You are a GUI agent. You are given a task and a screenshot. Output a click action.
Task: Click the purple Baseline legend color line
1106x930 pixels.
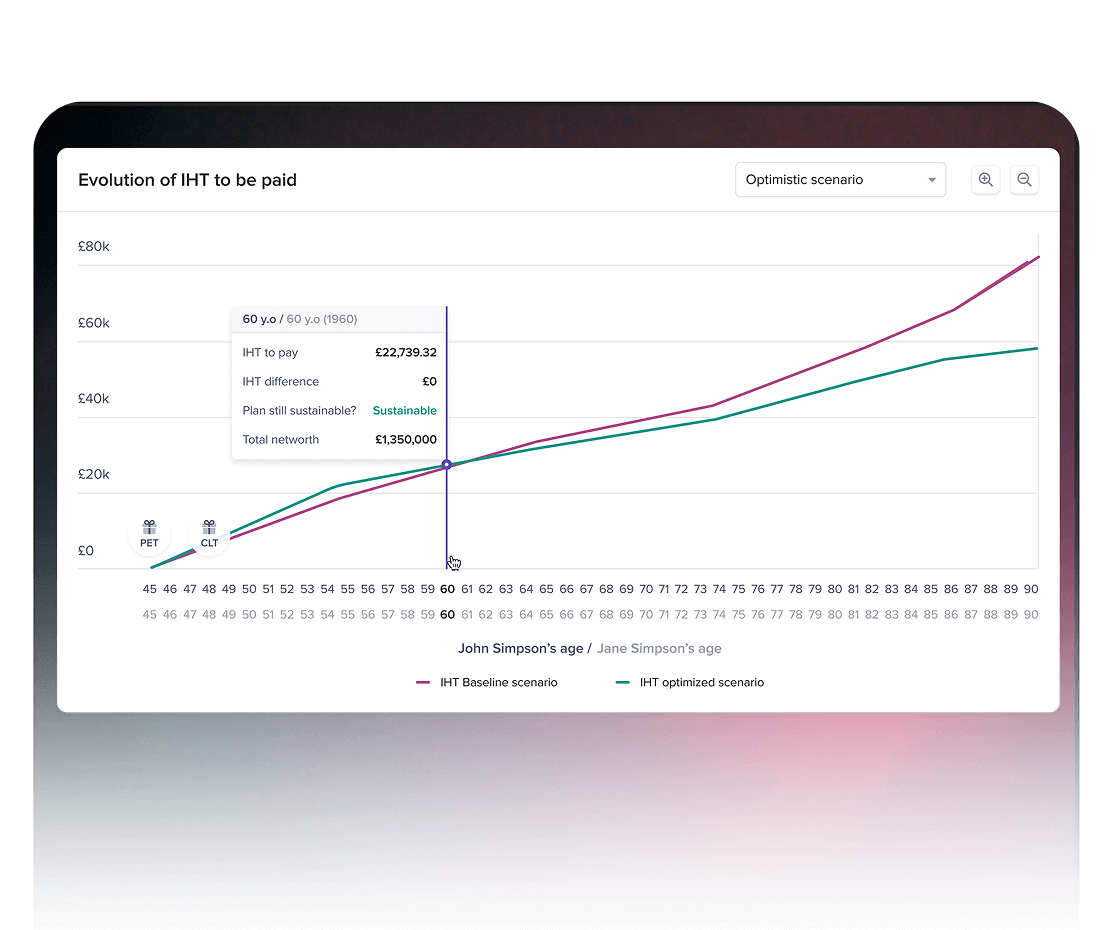point(423,683)
